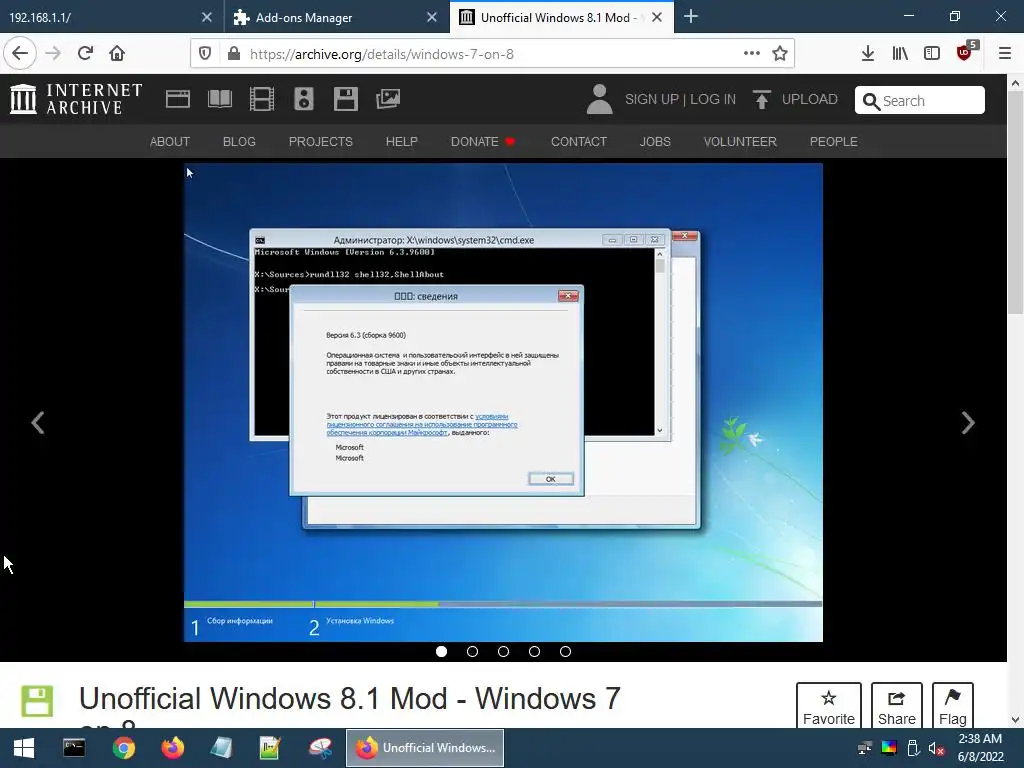Open the VOLUNTEER menu item

click(740, 142)
